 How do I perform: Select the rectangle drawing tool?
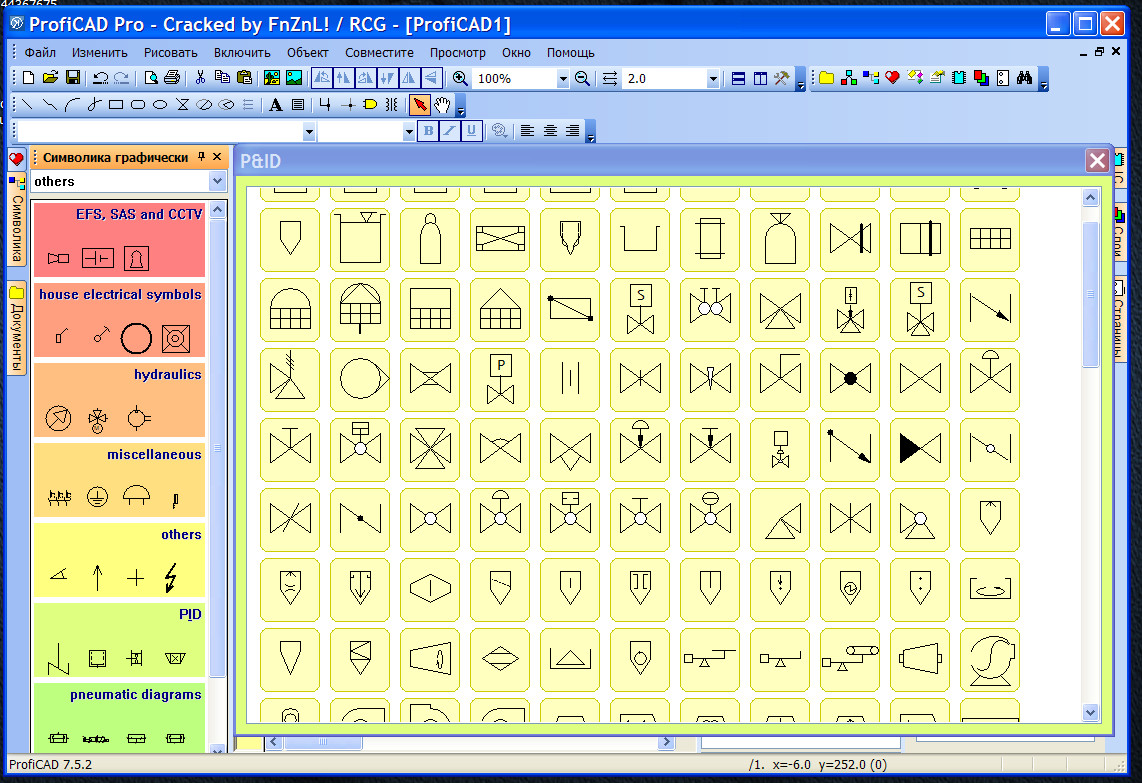115,105
